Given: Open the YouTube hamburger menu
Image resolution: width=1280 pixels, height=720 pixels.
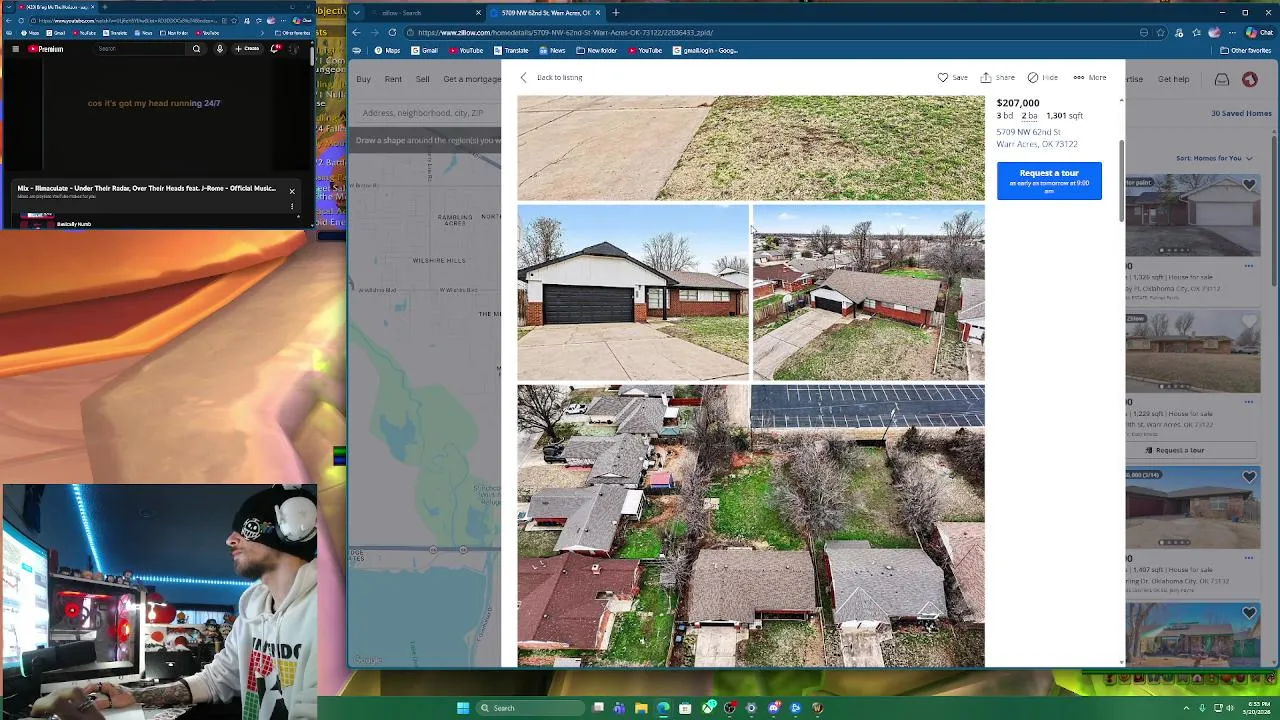Looking at the screenshot, I should (15, 48).
